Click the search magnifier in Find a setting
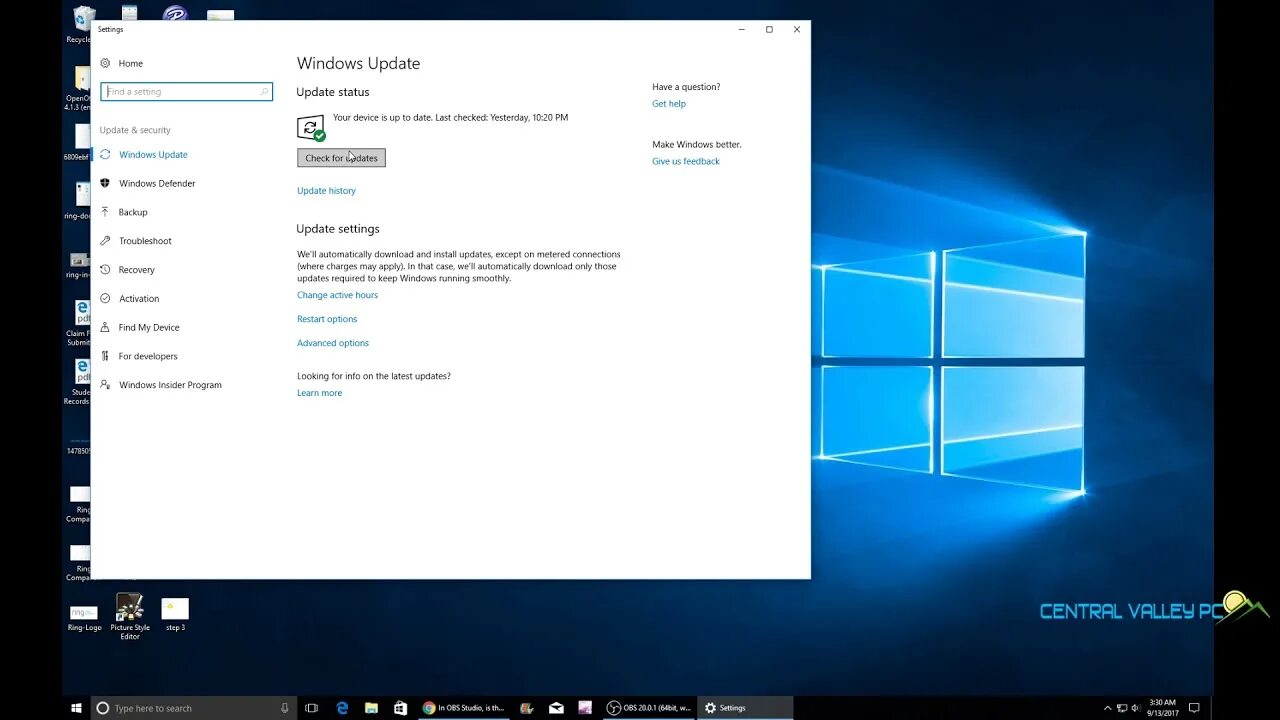This screenshot has width=1280, height=720. point(264,91)
